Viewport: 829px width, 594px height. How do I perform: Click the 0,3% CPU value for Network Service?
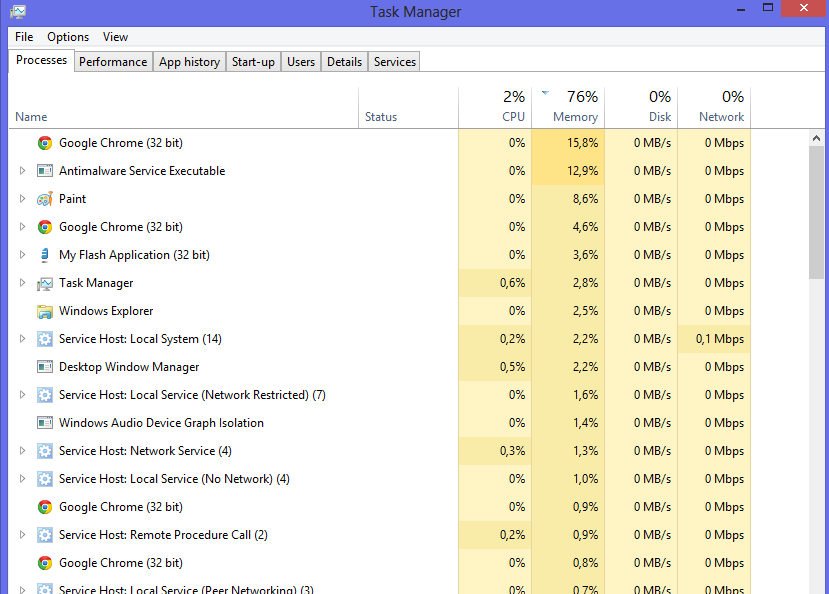click(512, 451)
